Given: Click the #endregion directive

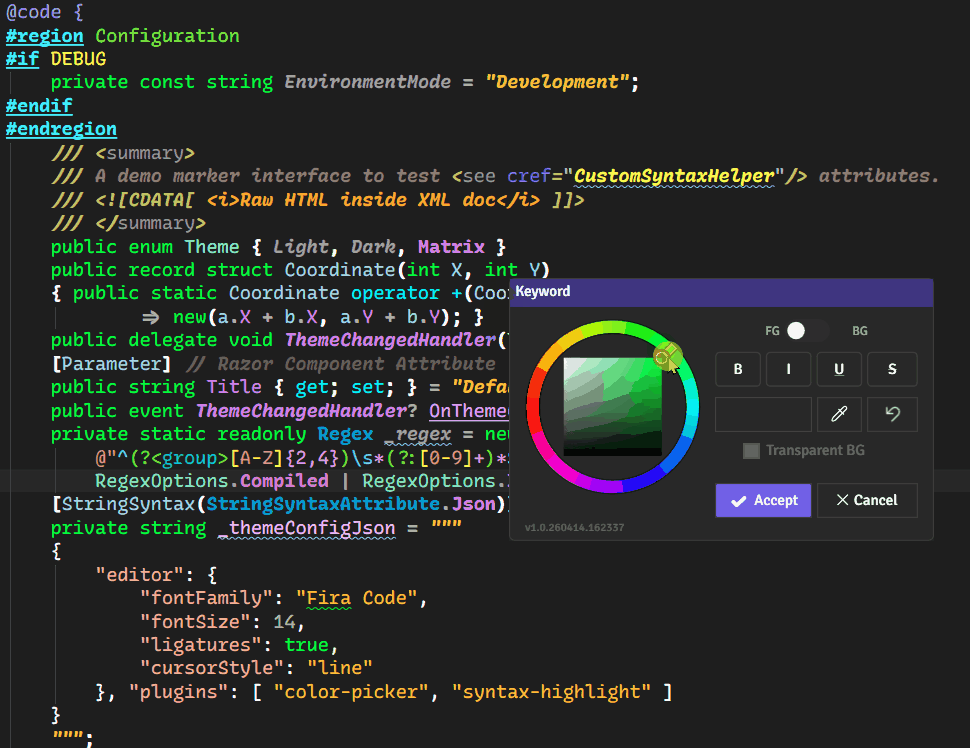Looking at the screenshot, I should pyautogui.click(x=61, y=129).
